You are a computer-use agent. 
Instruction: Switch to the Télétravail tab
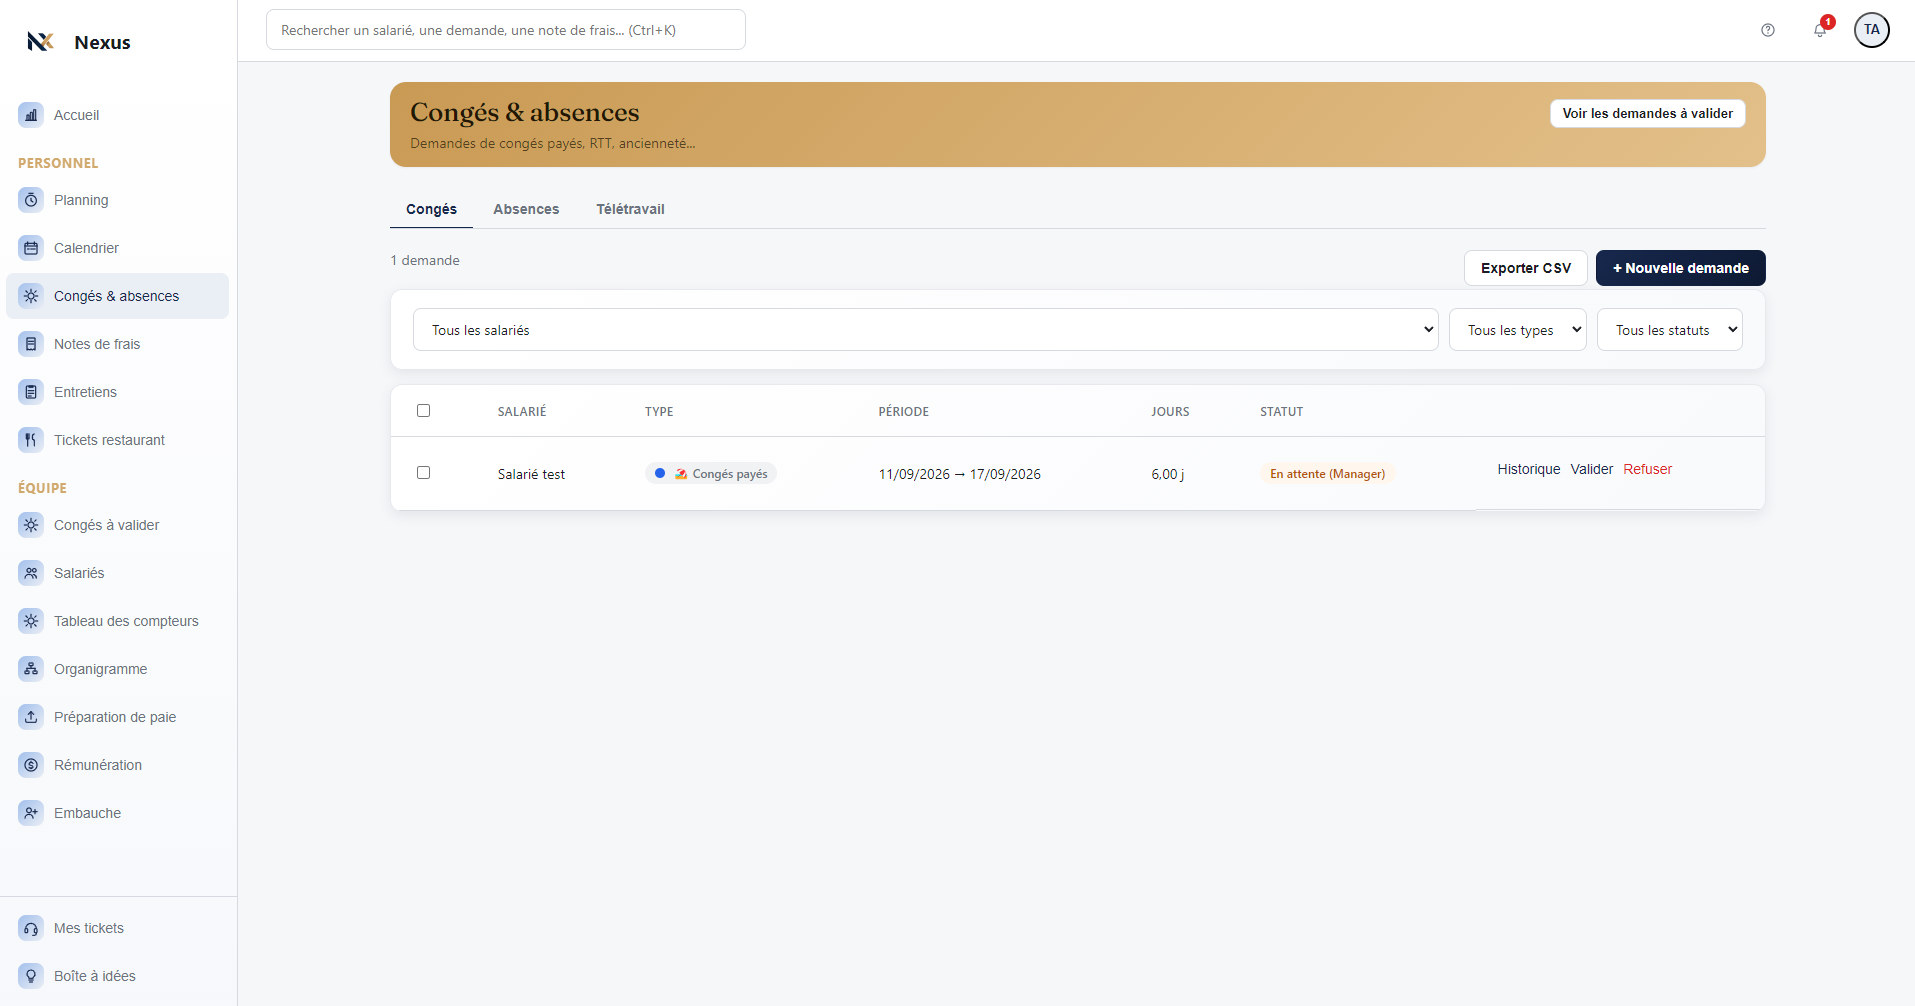(x=630, y=209)
